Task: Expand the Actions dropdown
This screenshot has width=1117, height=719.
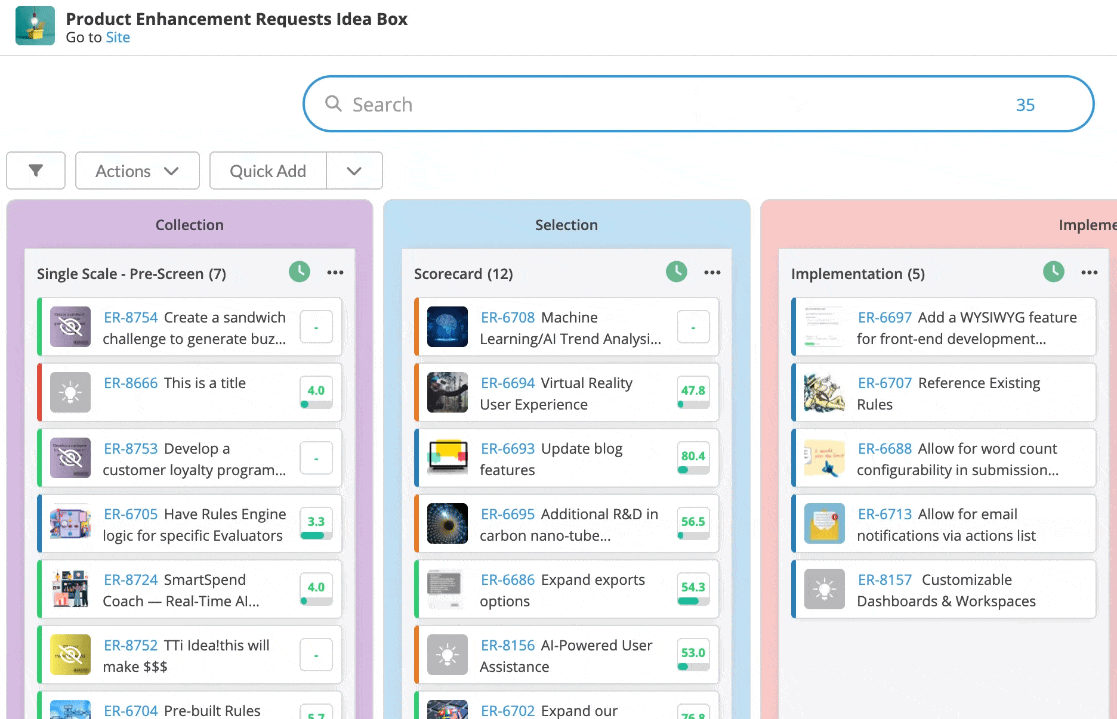Action: [x=137, y=170]
